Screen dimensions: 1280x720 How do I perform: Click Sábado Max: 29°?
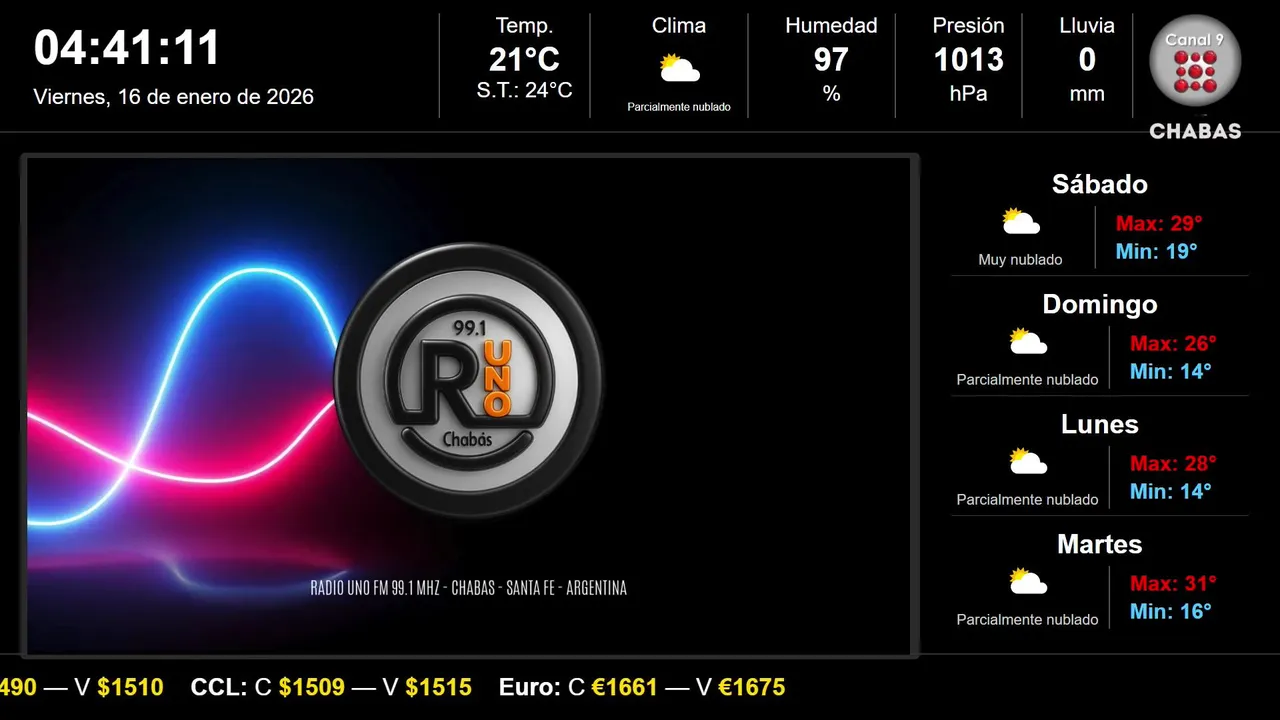1159,223
